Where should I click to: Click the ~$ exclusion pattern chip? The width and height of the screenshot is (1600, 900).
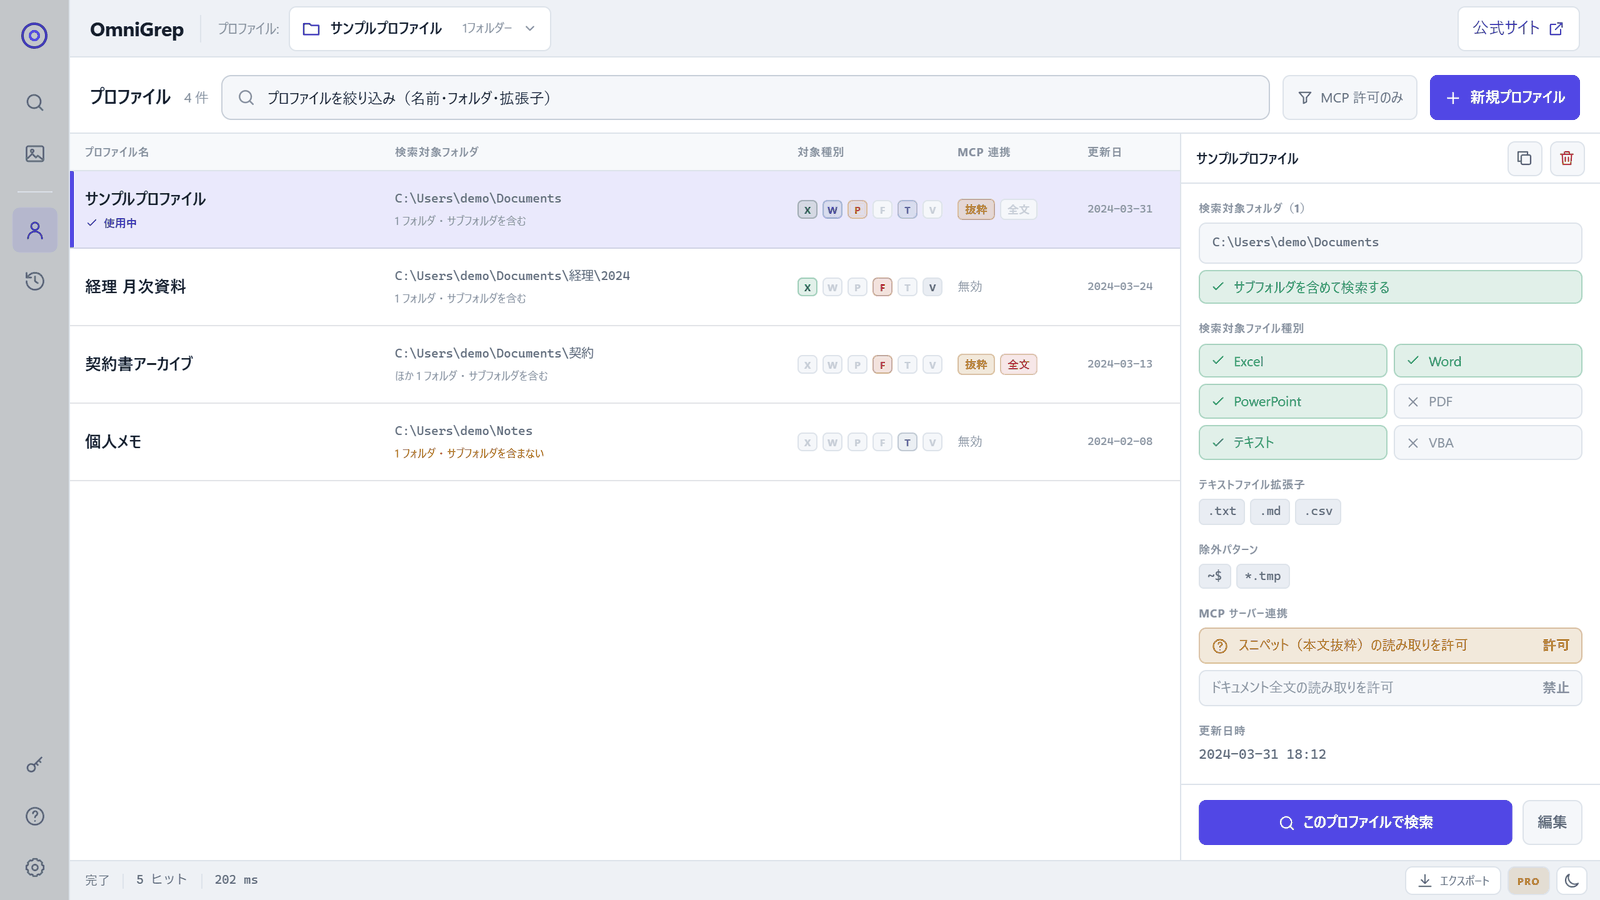1215,577
